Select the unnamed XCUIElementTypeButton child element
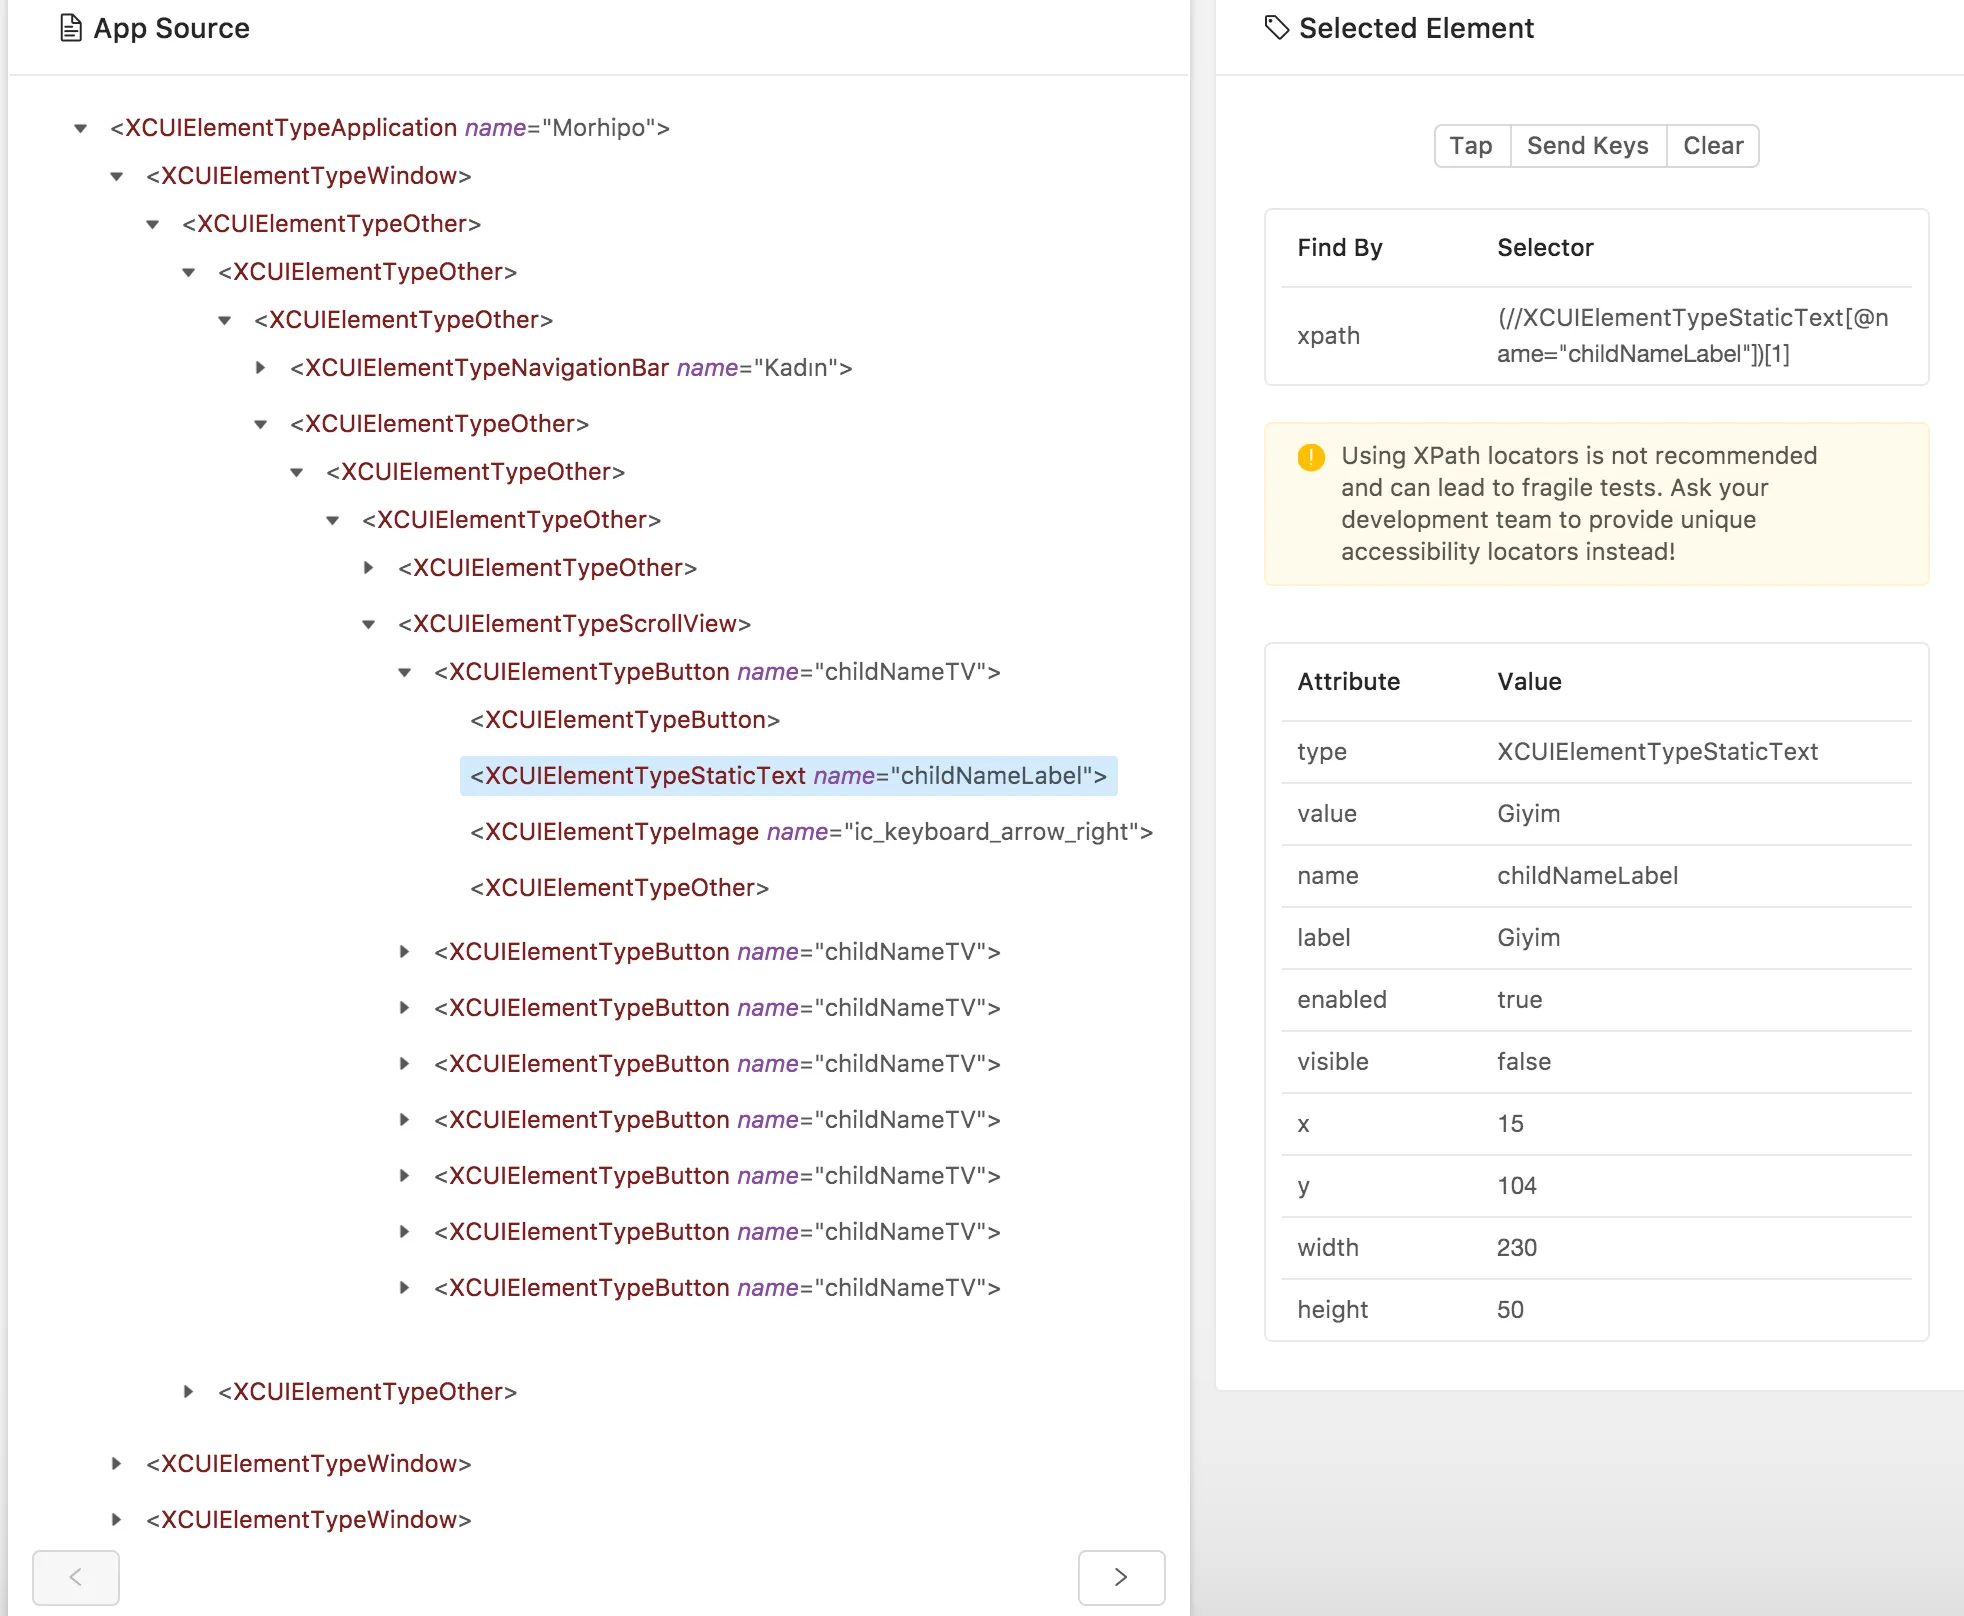This screenshot has height=1616, width=1964. (624, 720)
